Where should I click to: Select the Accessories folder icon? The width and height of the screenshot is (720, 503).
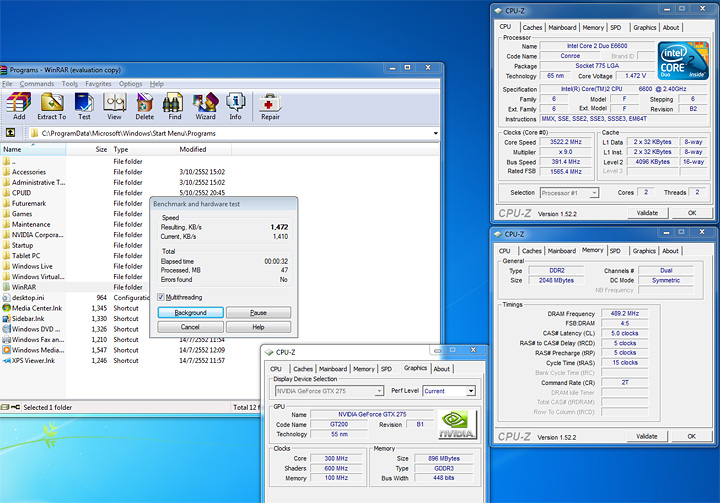[x=6, y=172]
